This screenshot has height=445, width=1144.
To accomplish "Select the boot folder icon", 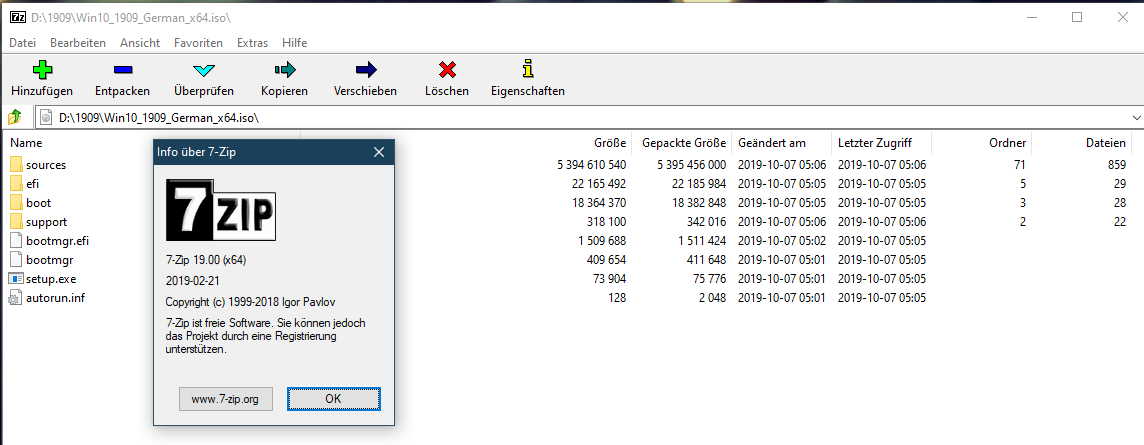I will [17, 203].
